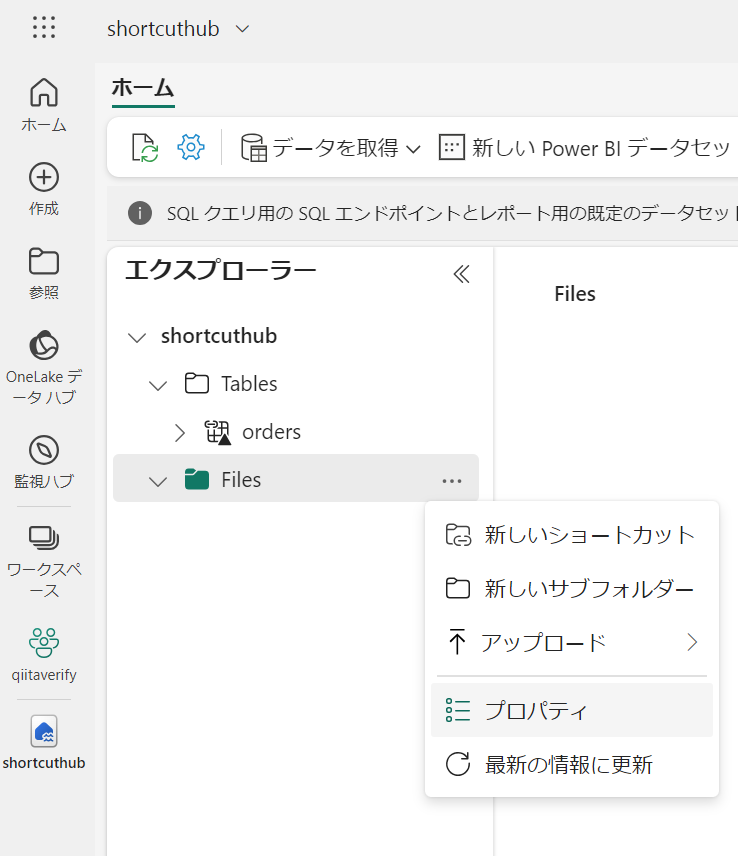The width and height of the screenshot is (738, 856).
Task: Open the app launcher dots grid
Action: 44,27
